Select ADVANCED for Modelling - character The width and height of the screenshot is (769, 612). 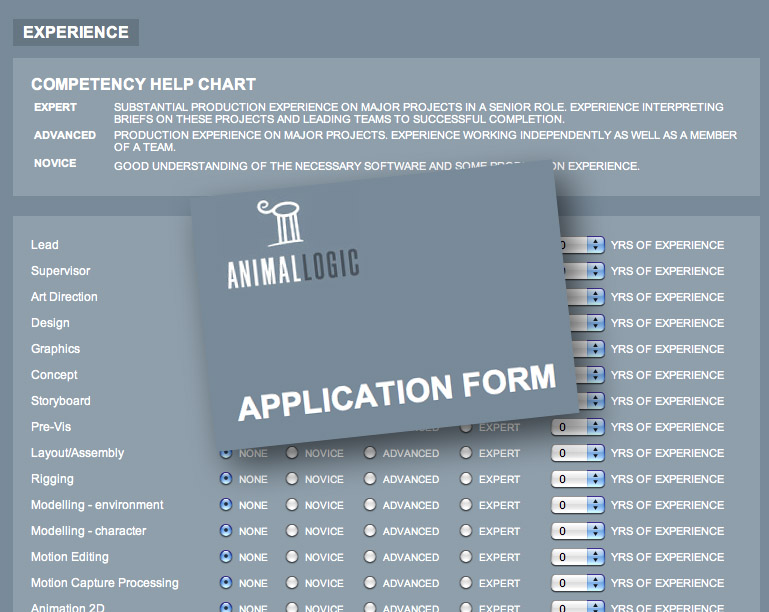point(370,531)
